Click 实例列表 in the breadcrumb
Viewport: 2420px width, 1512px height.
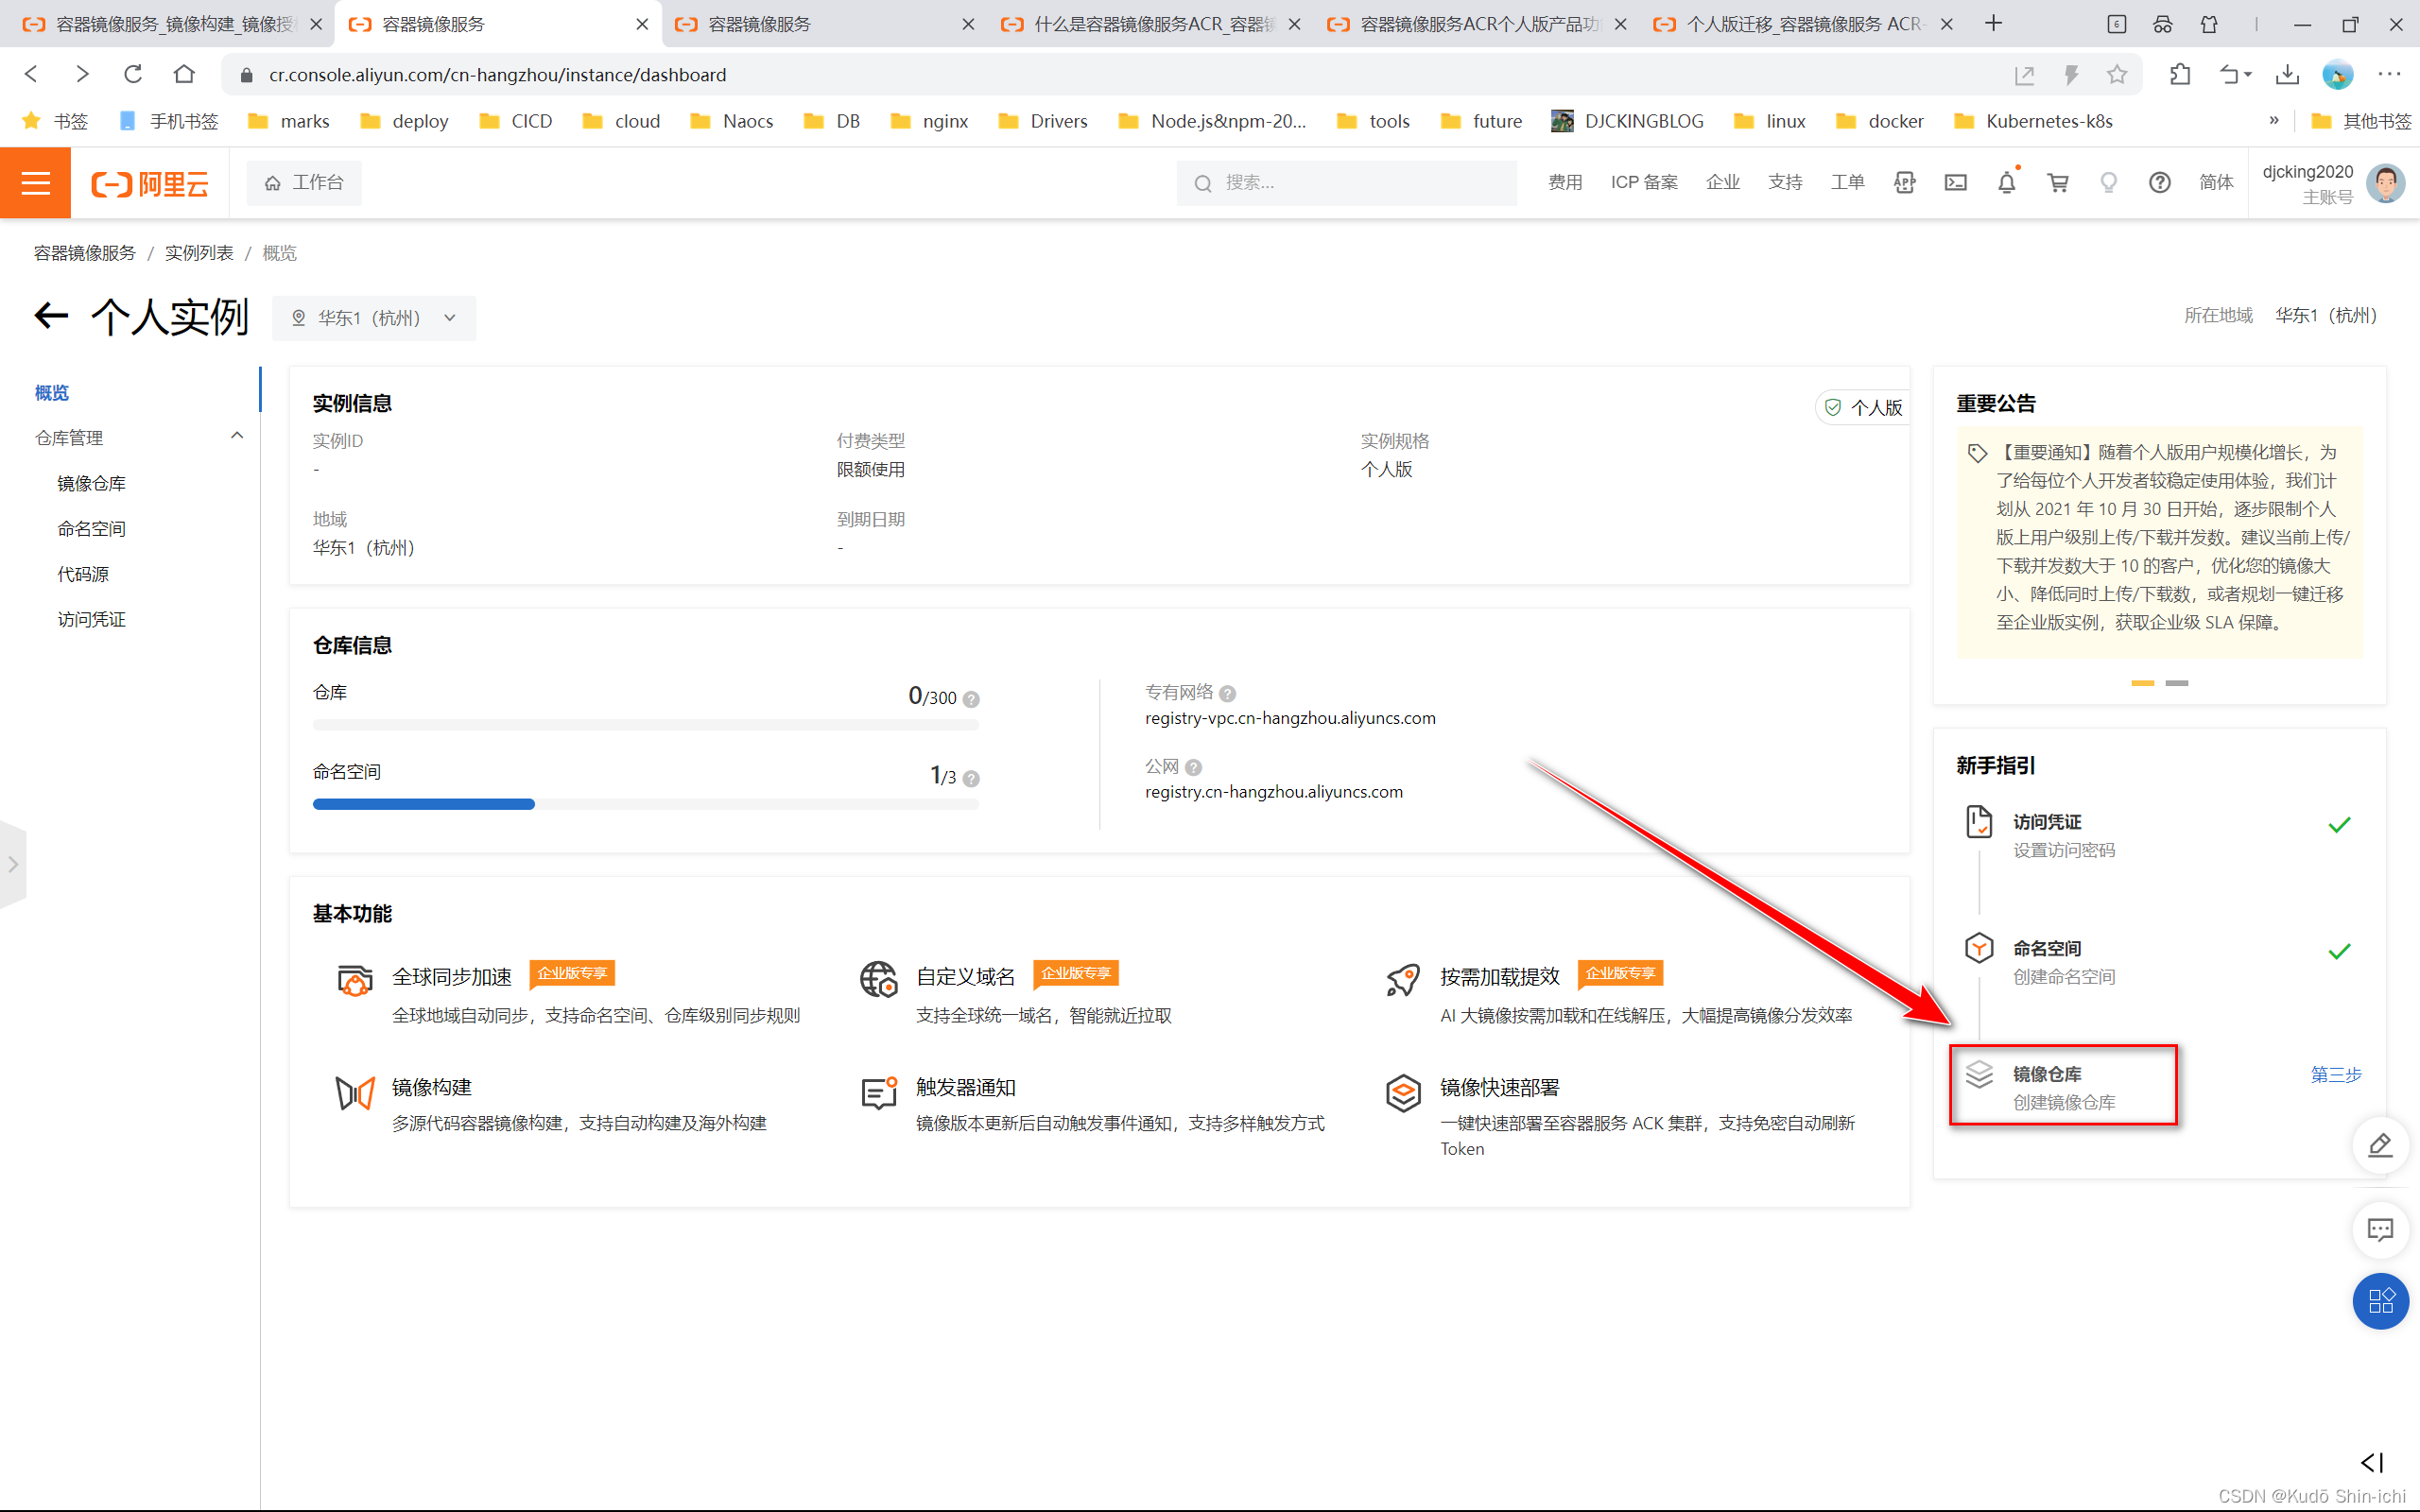(x=199, y=253)
